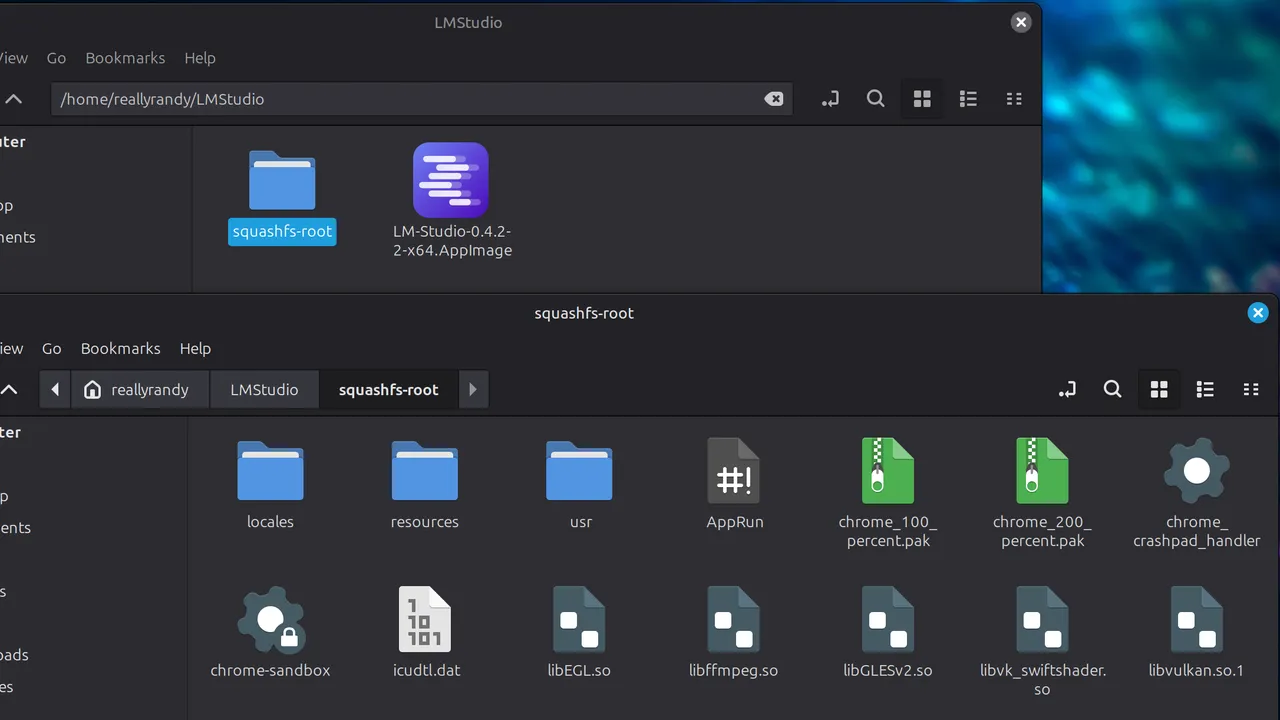Select chrome_crashpad_handler executable
1280x720 pixels.
click(x=1196, y=470)
